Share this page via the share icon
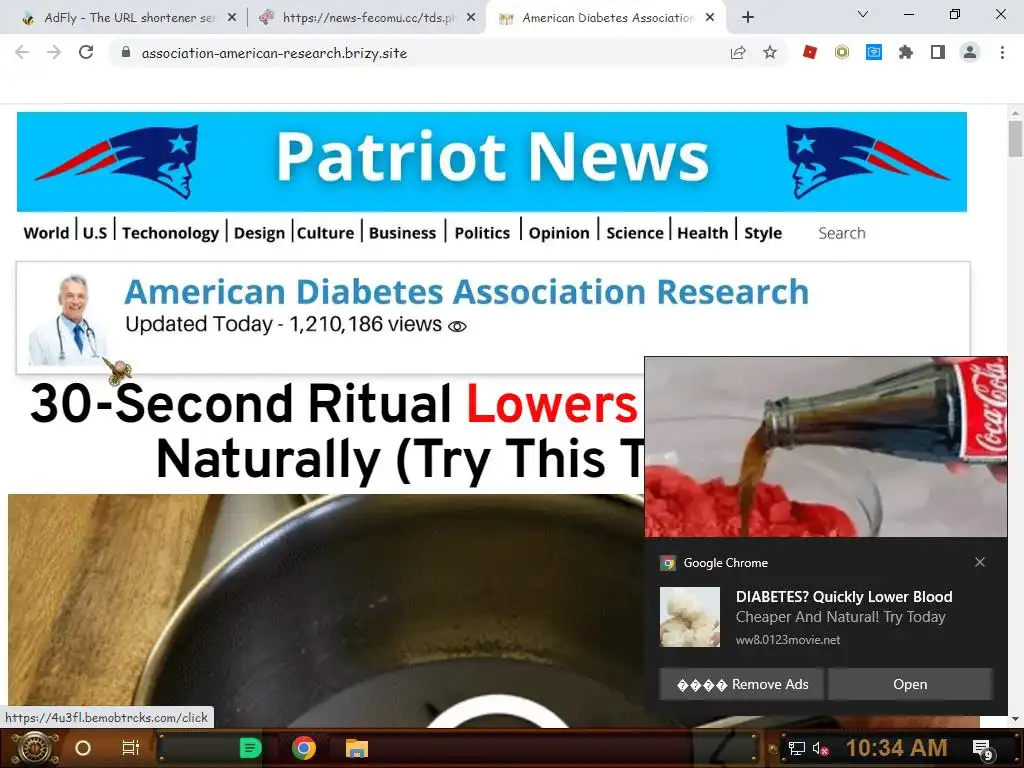 tap(738, 52)
